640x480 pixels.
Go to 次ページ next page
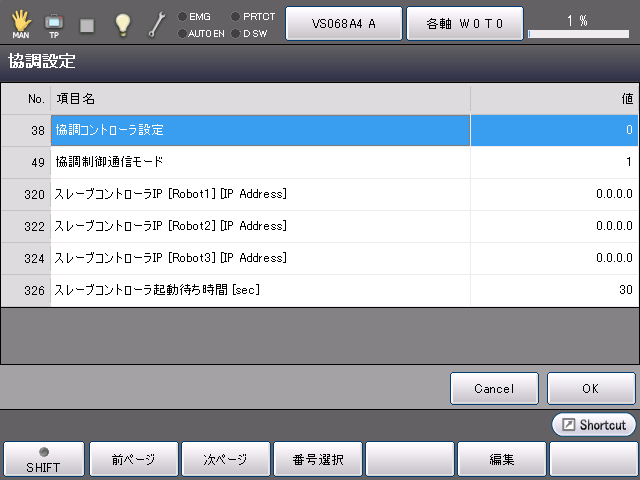click(225, 460)
